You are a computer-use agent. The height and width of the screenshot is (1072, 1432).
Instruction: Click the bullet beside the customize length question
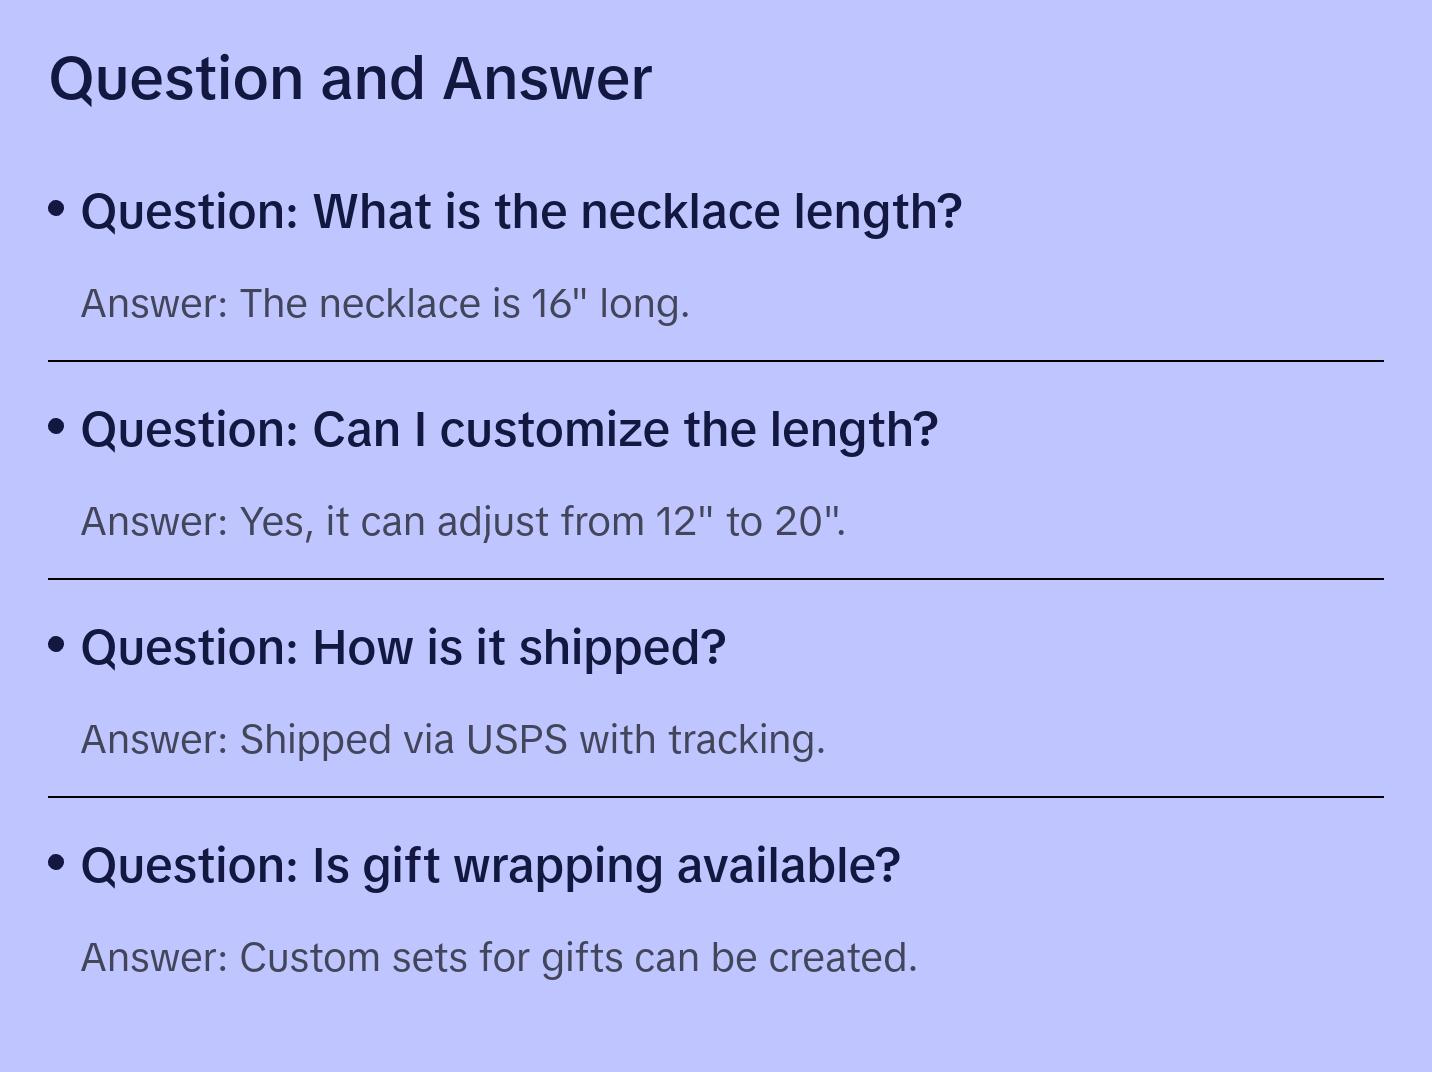57,427
